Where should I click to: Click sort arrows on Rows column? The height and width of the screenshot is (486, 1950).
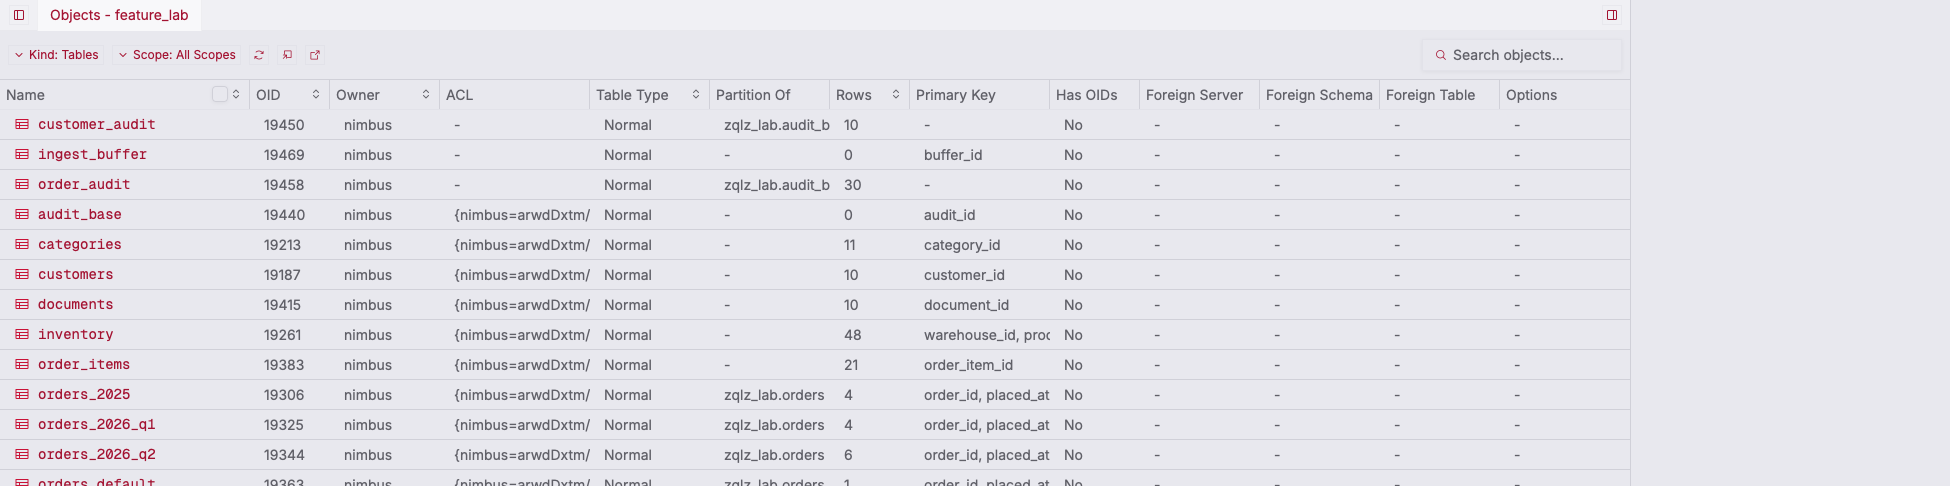896,94
